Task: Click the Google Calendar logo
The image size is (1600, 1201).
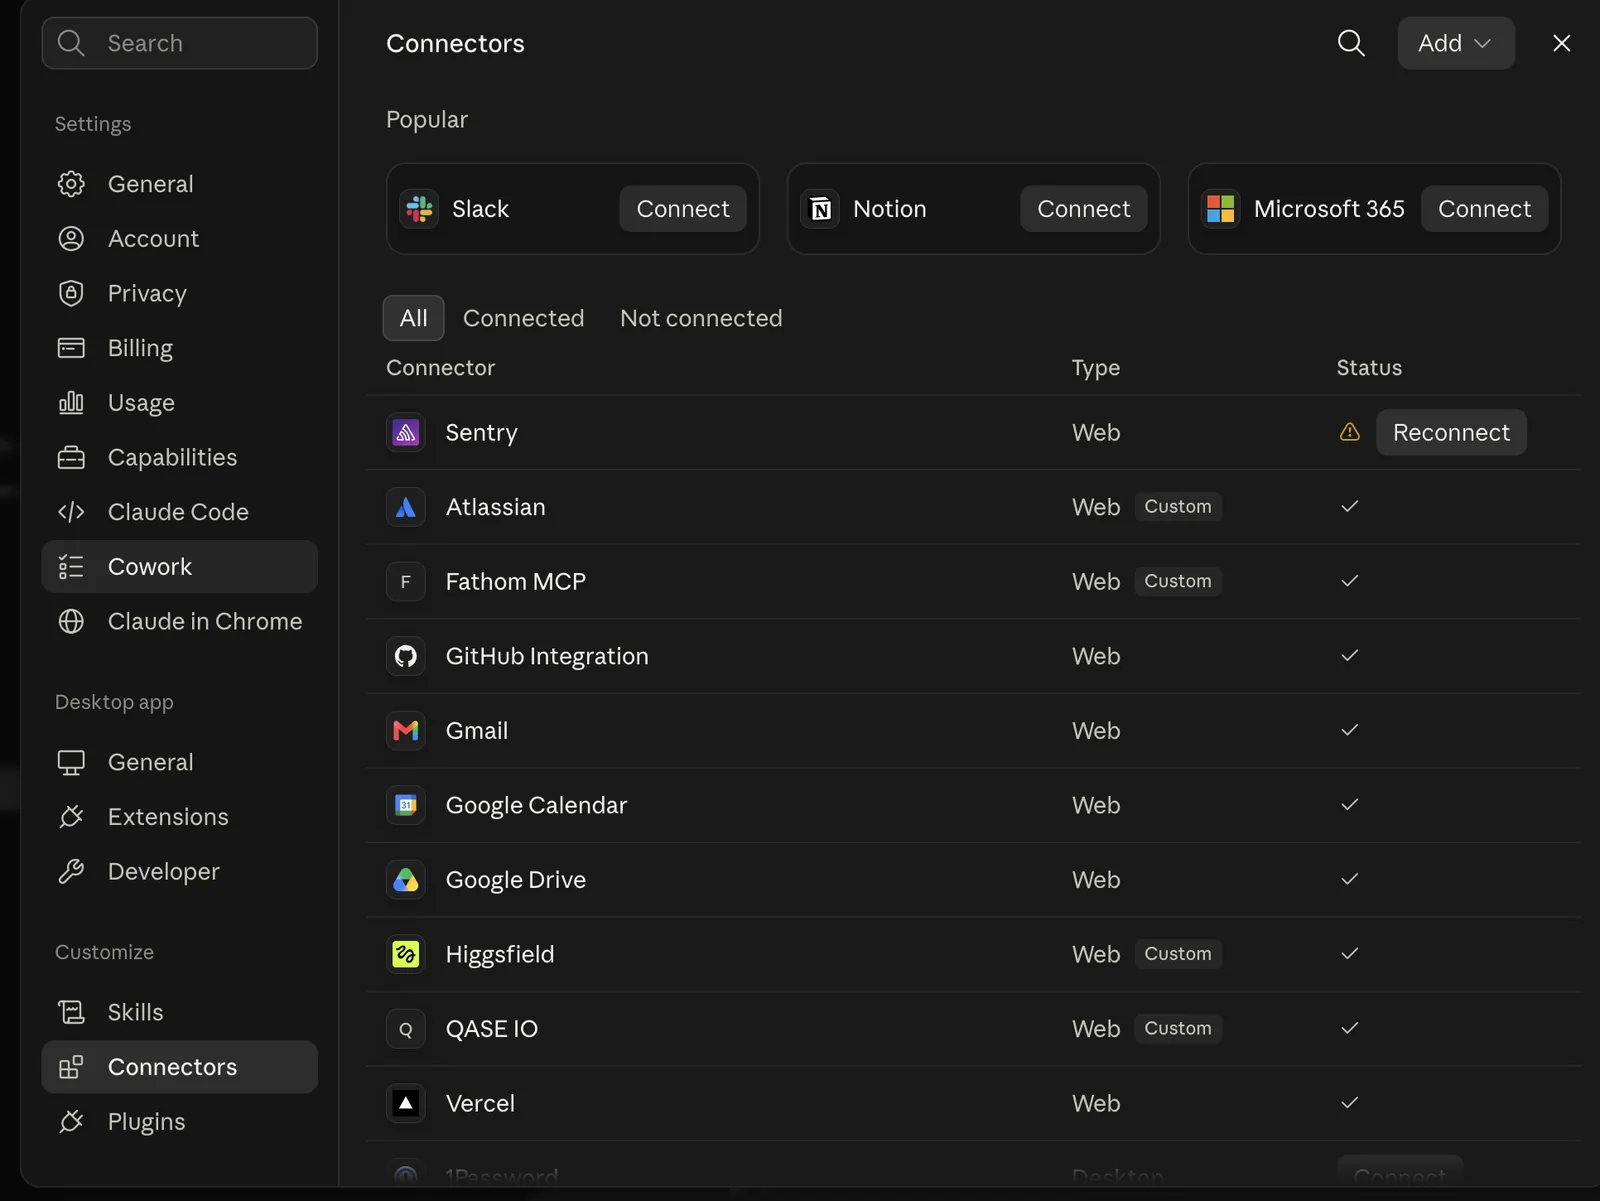Action: [x=406, y=805]
